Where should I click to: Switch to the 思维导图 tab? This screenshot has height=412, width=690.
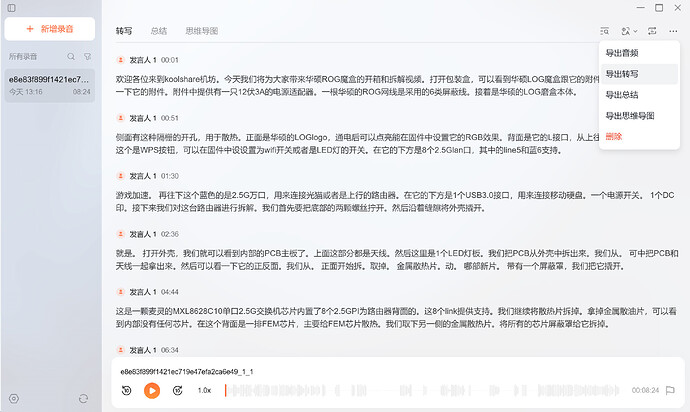pos(202,31)
